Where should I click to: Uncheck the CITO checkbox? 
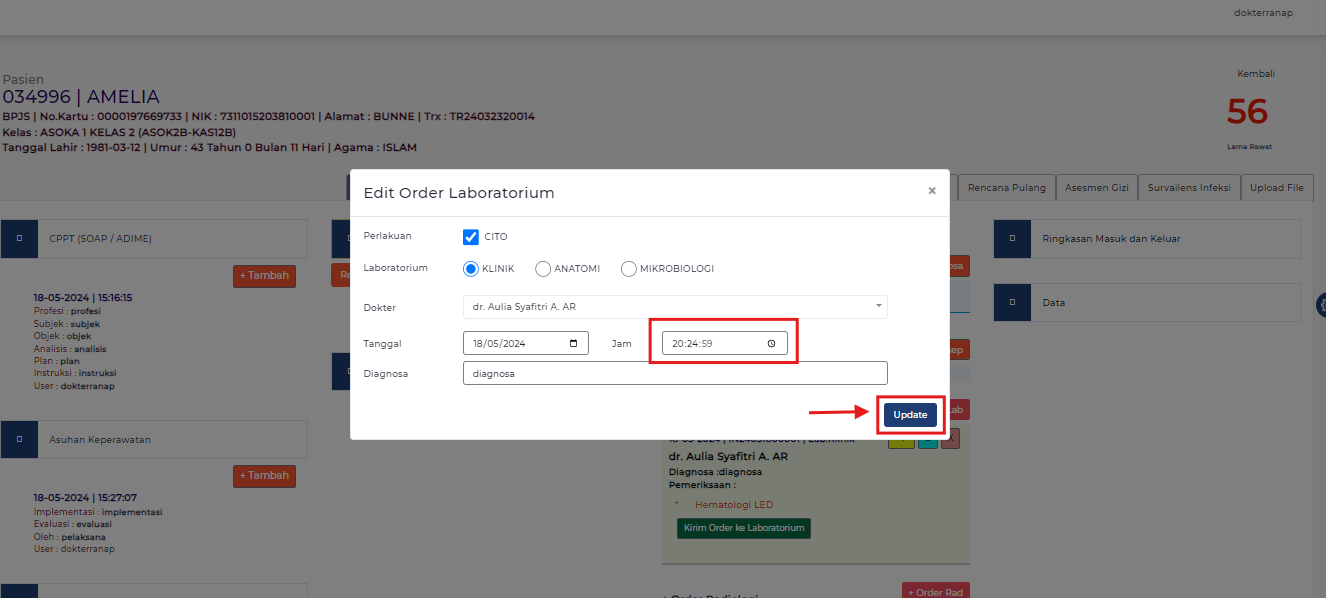tap(471, 237)
